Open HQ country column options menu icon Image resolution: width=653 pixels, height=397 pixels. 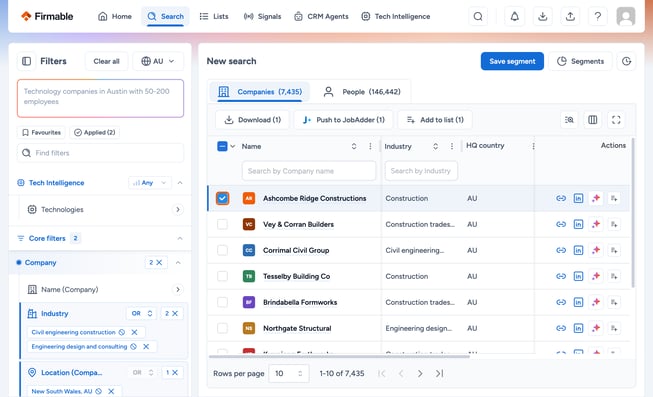[x=533, y=146]
